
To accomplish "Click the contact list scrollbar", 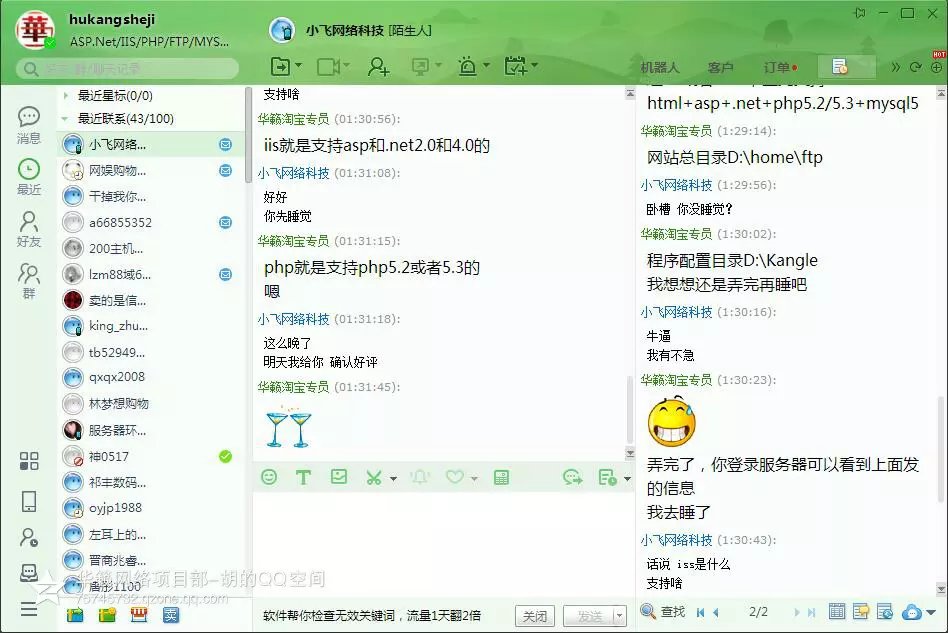I will pos(248,135).
